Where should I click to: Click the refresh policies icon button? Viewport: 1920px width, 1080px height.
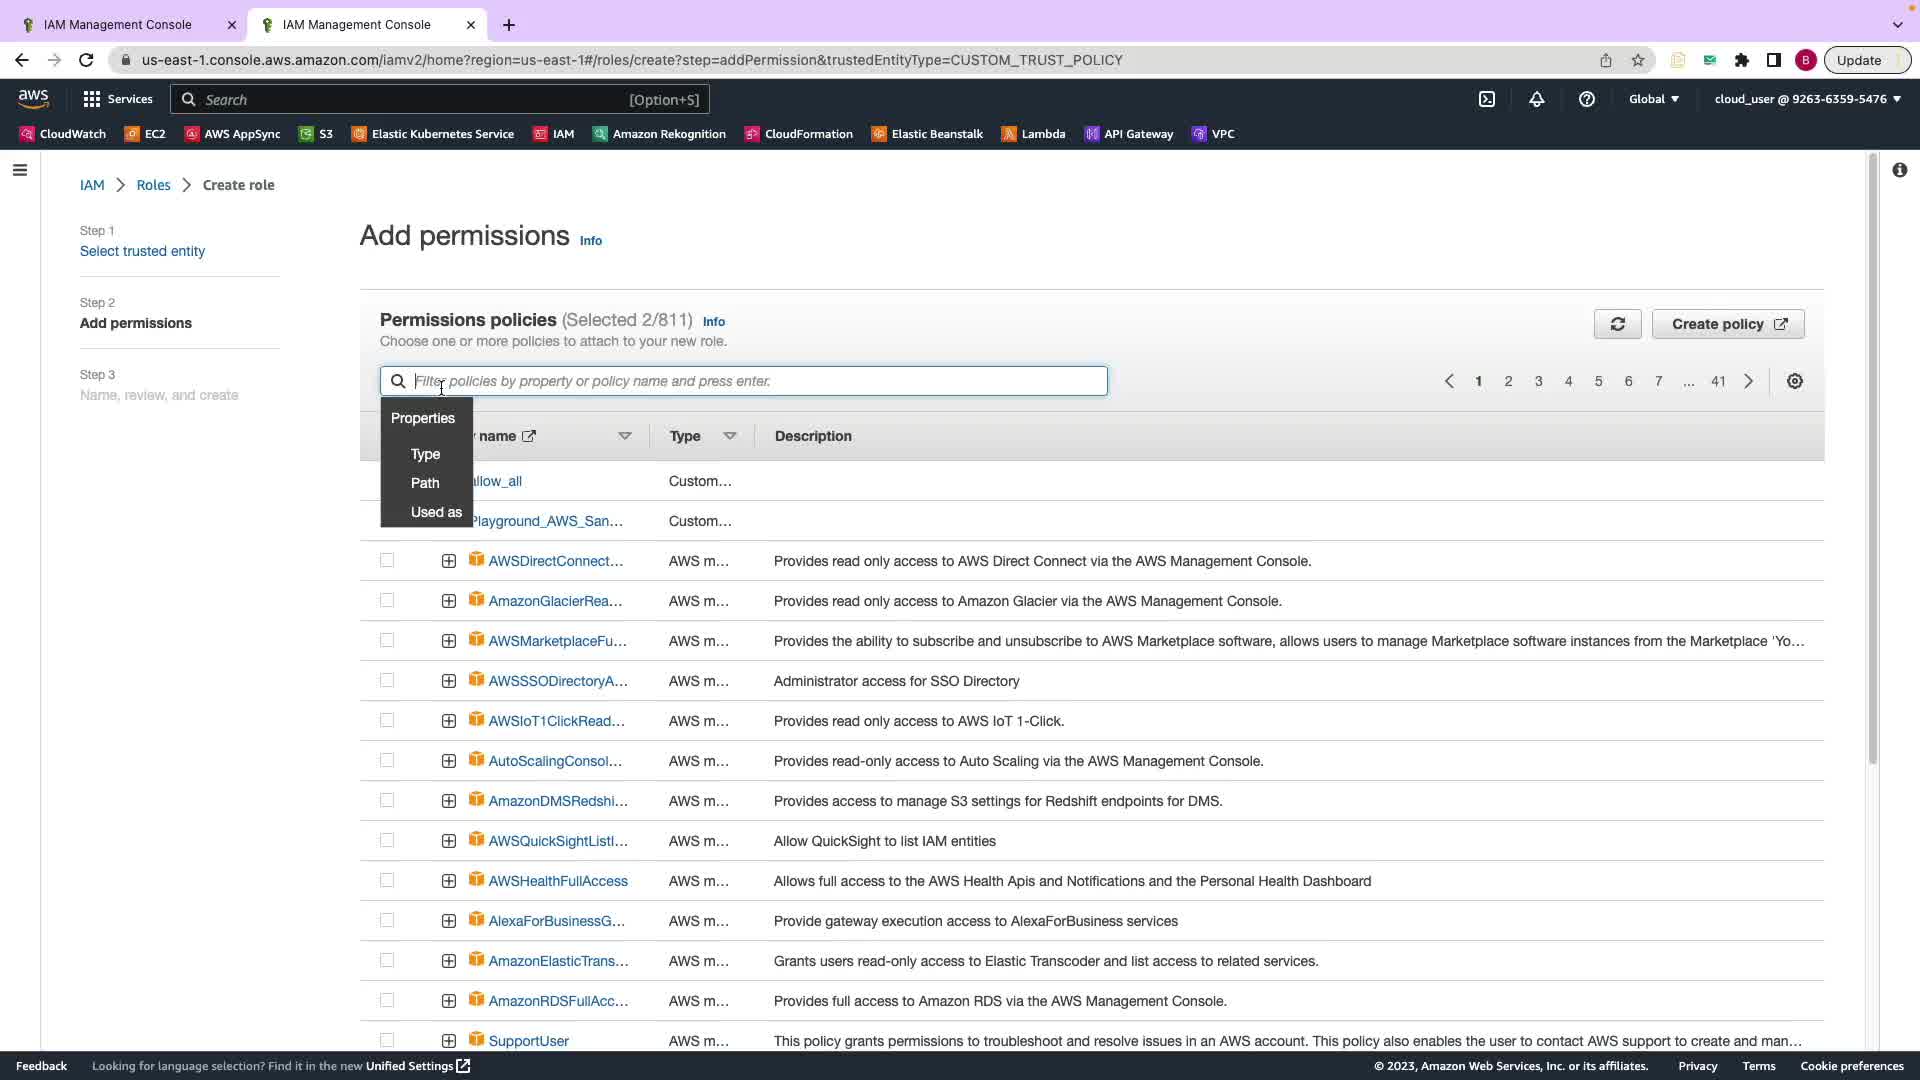(x=1617, y=324)
